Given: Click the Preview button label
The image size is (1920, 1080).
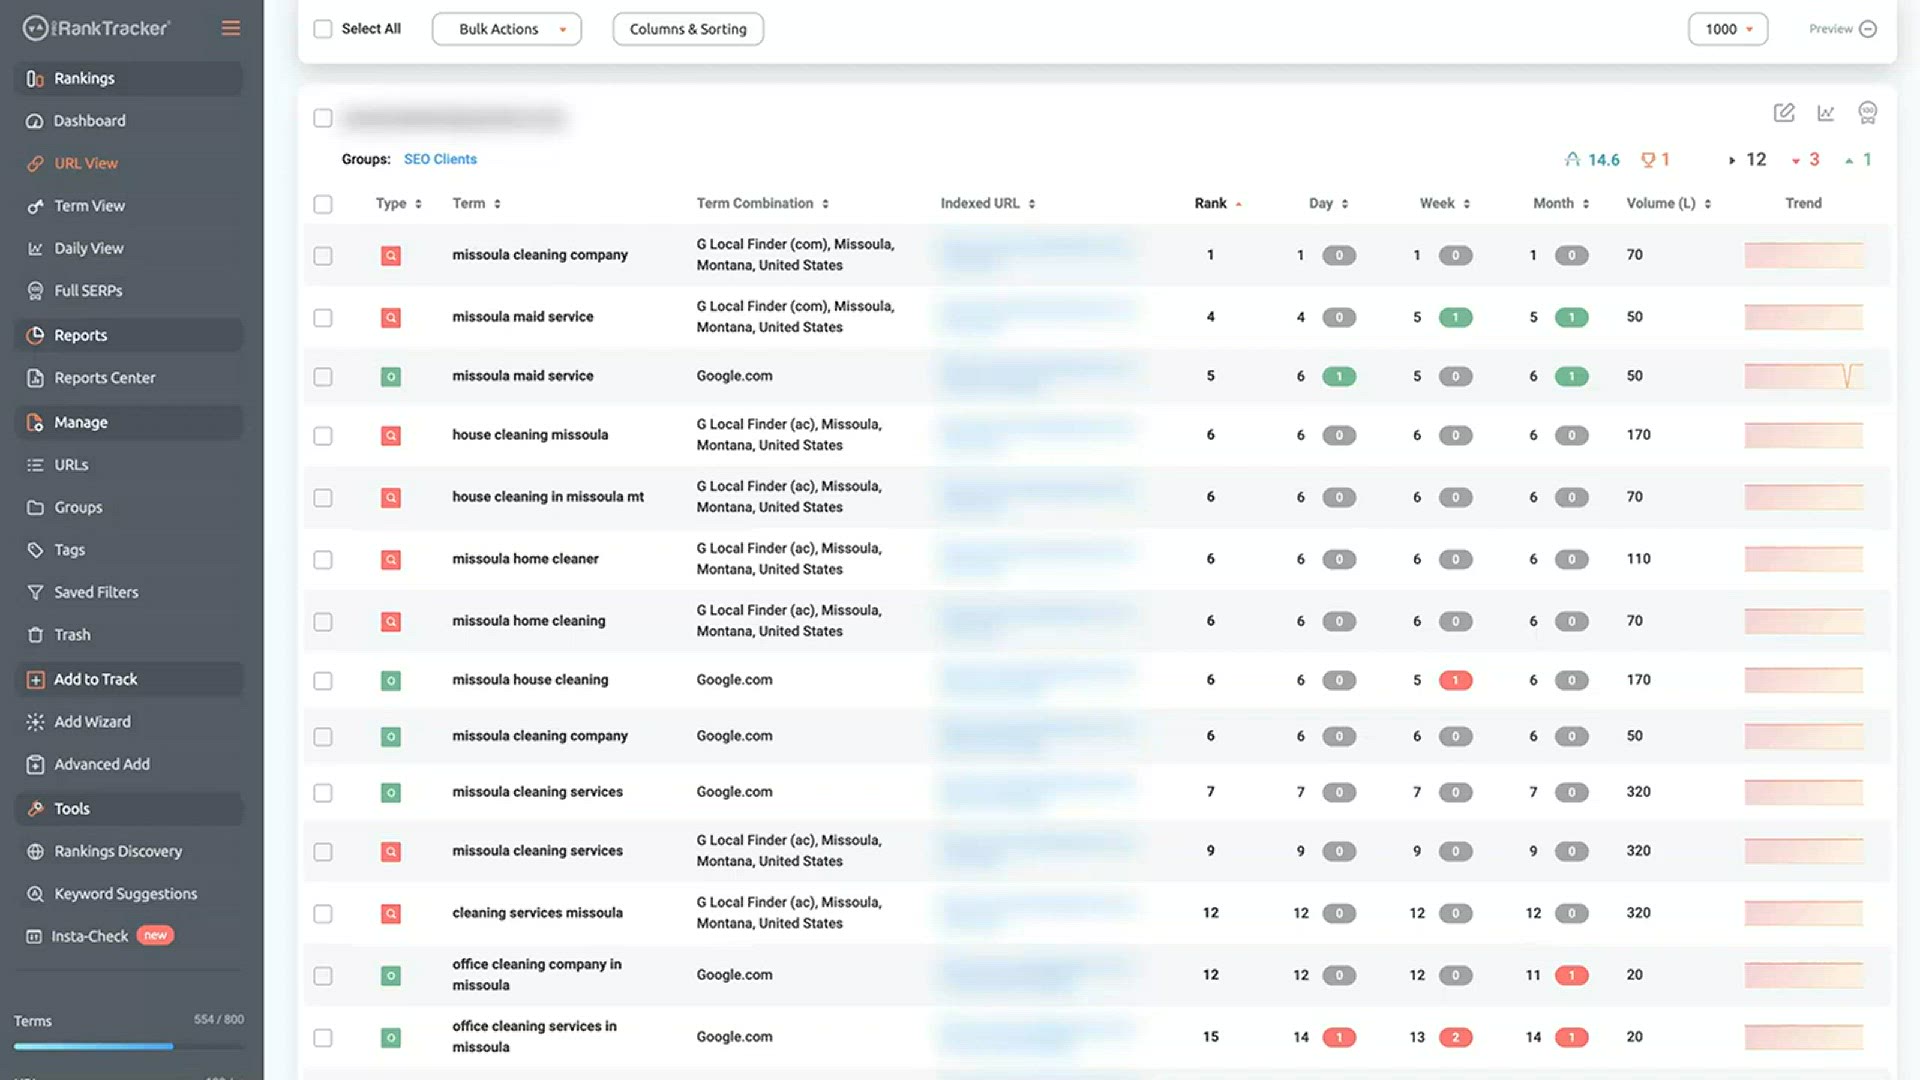Looking at the screenshot, I should [x=1830, y=29].
